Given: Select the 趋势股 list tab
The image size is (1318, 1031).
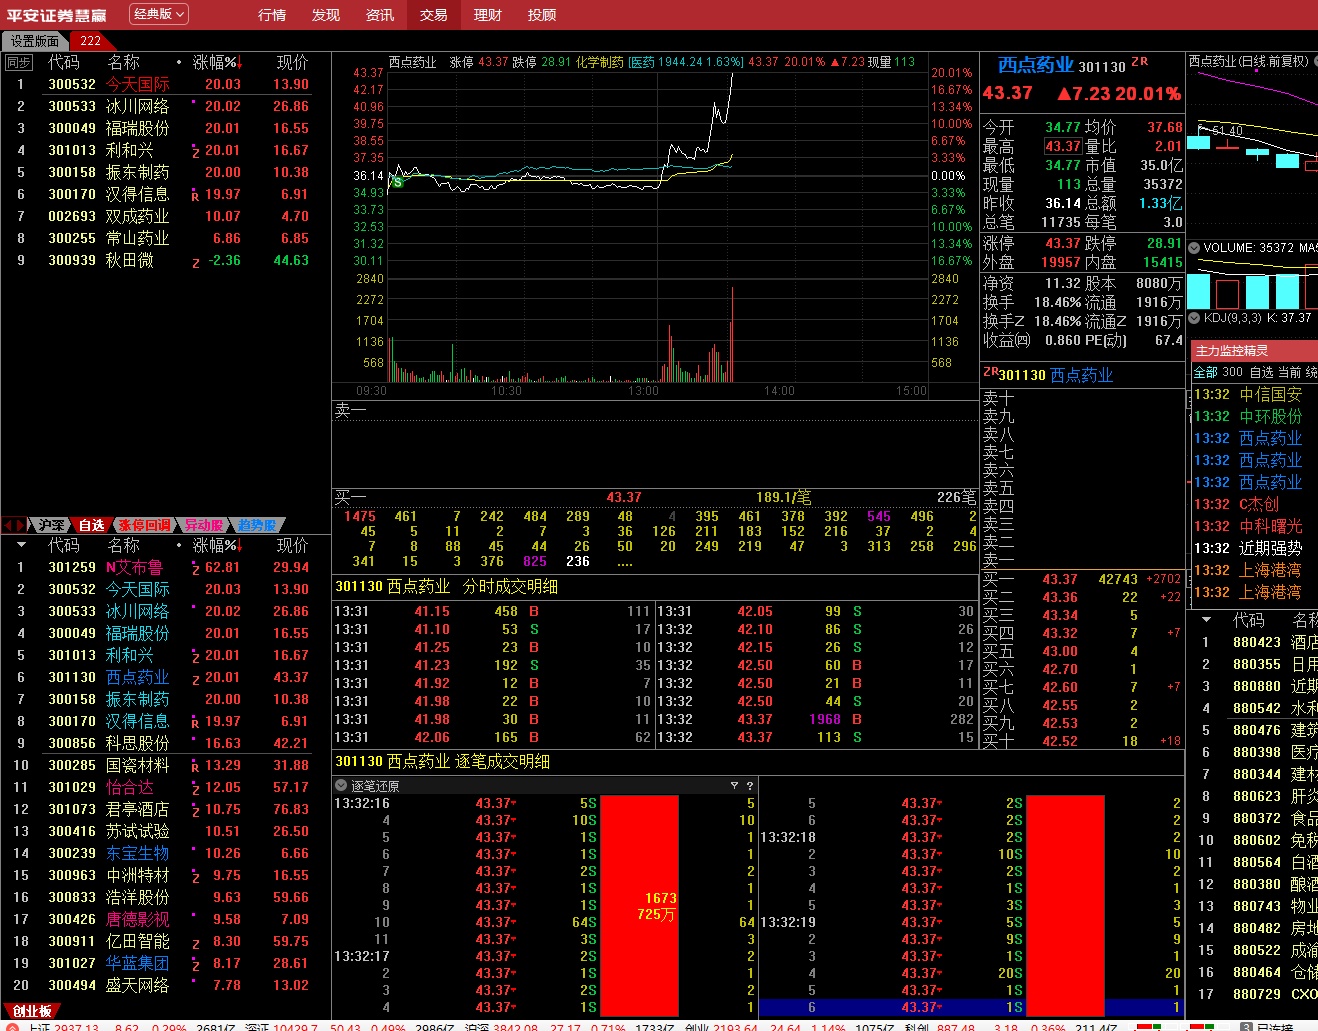Looking at the screenshot, I should point(258,525).
